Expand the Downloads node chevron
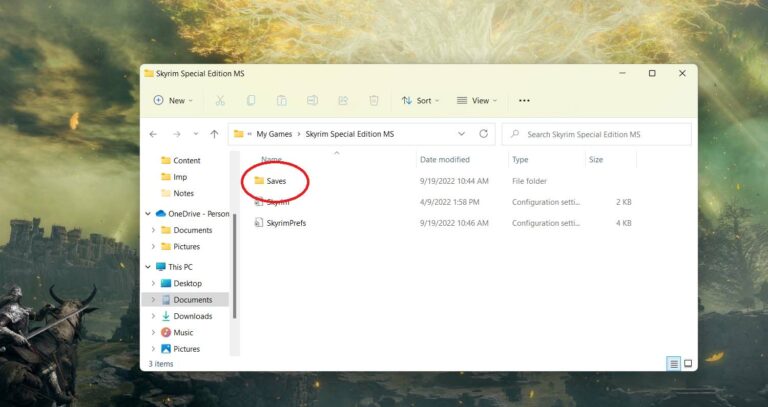This screenshot has width=768, height=407. 153,316
